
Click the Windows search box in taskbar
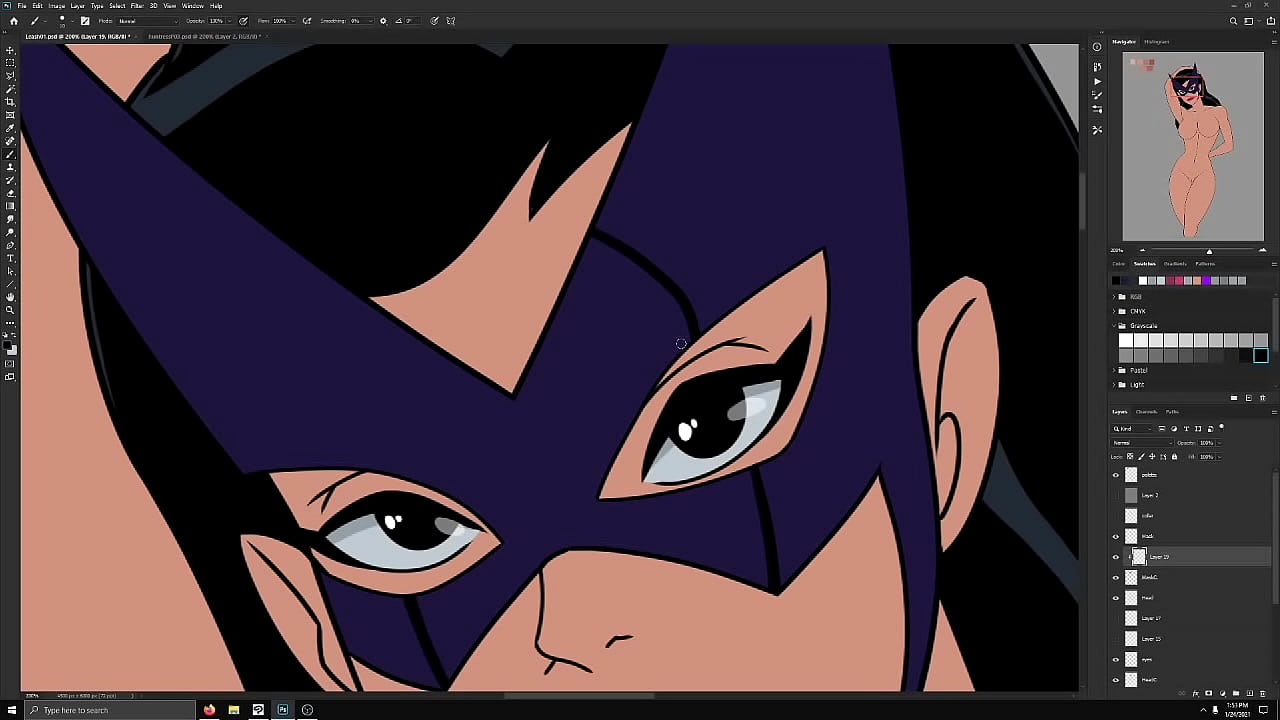[x=75, y=710]
